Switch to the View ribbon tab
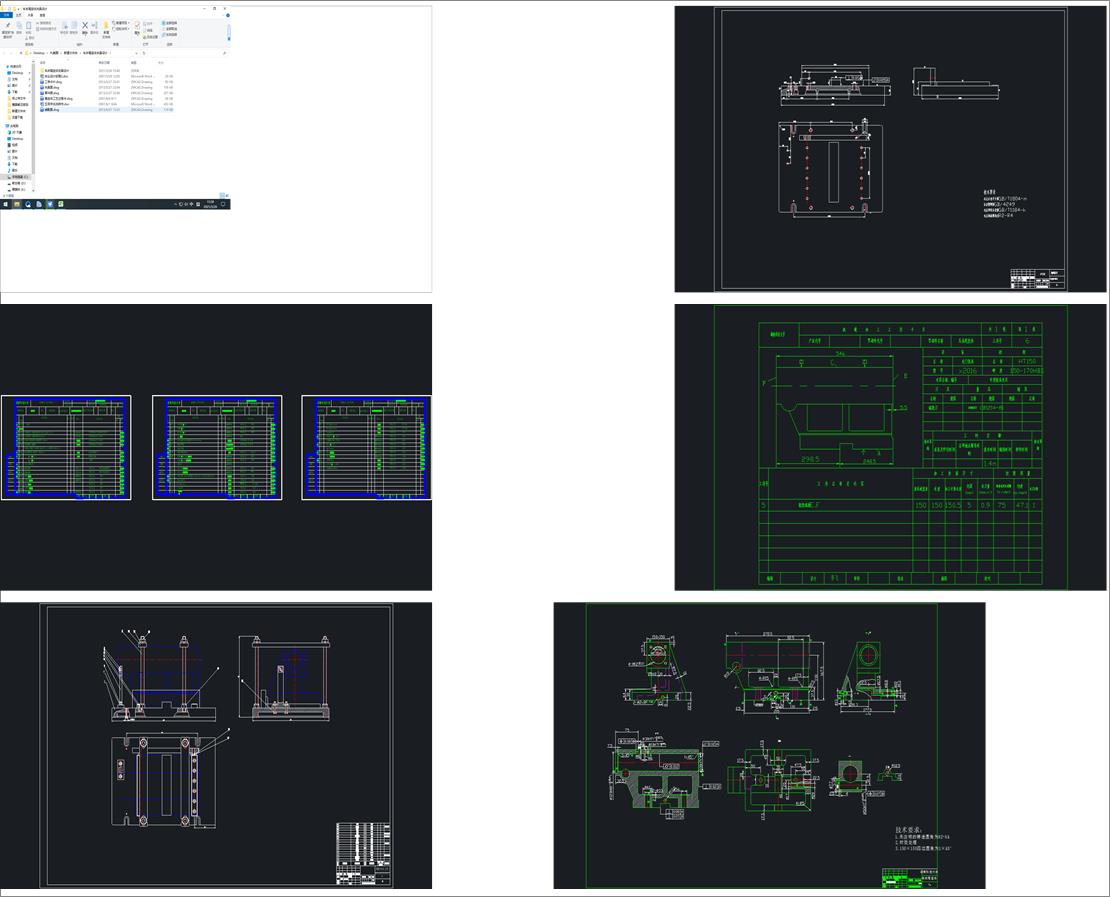The width and height of the screenshot is (1110, 897). point(42,15)
